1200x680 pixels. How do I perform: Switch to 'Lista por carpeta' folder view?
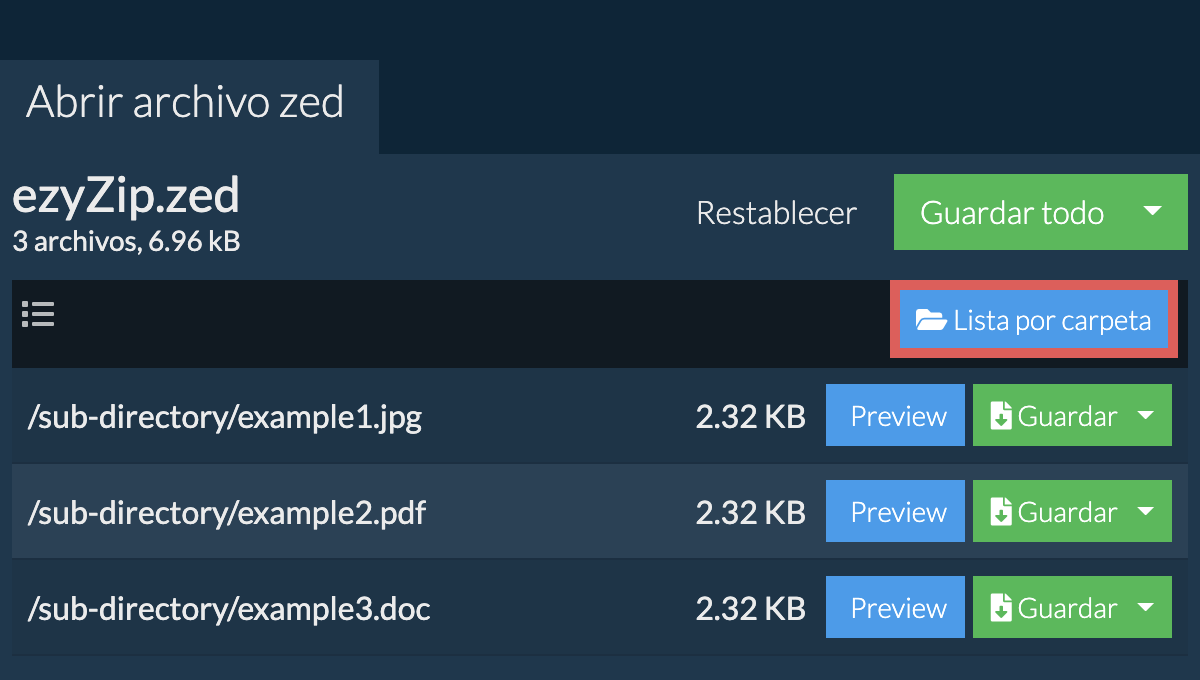tap(1033, 321)
